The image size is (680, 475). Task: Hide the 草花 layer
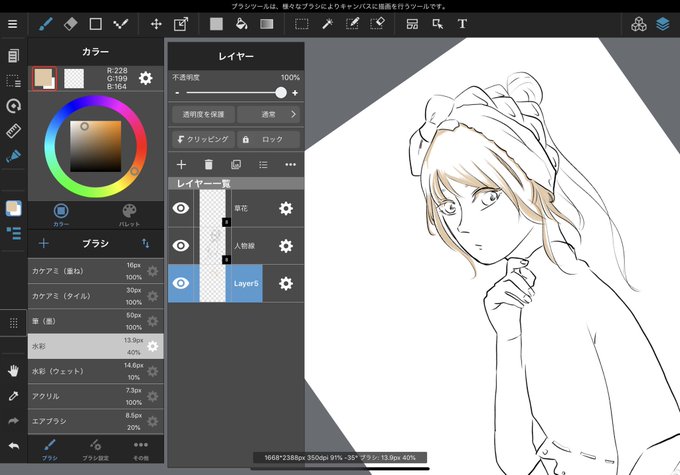tap(181, 208)
